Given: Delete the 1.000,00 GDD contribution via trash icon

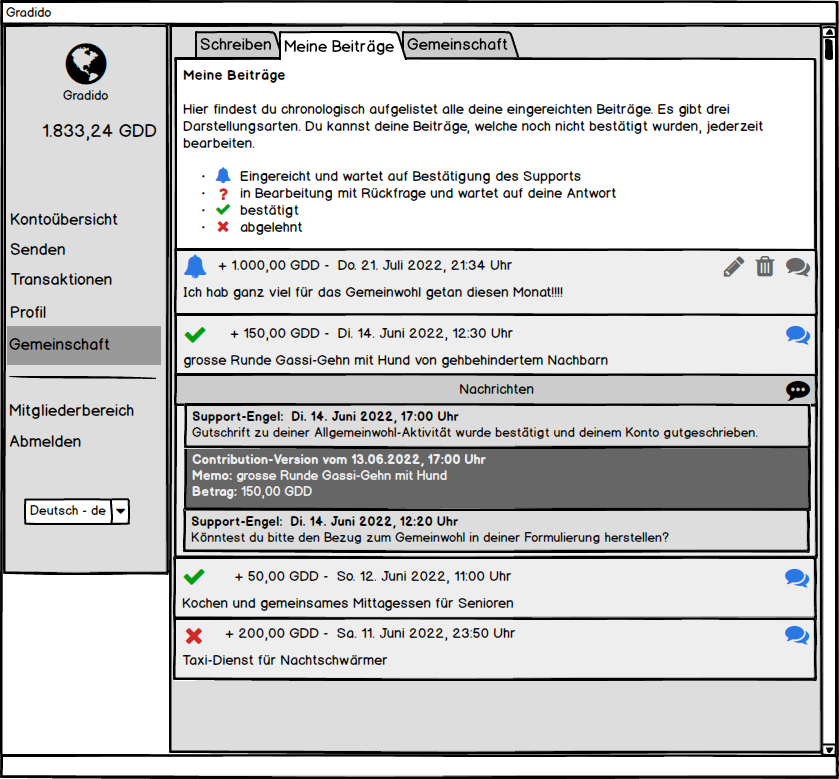Looking at the screenshot, I should (765, 267).
